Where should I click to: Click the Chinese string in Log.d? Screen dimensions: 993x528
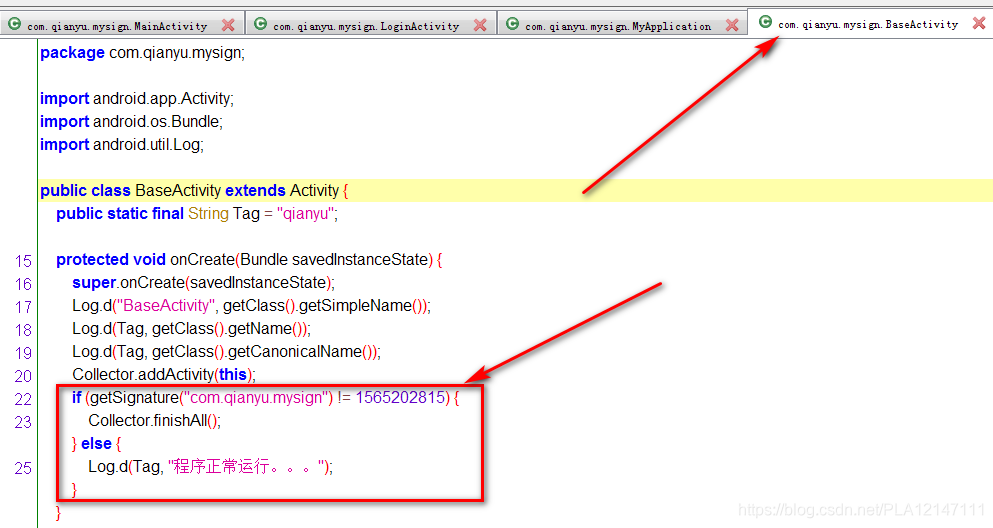tap(246, 467)
